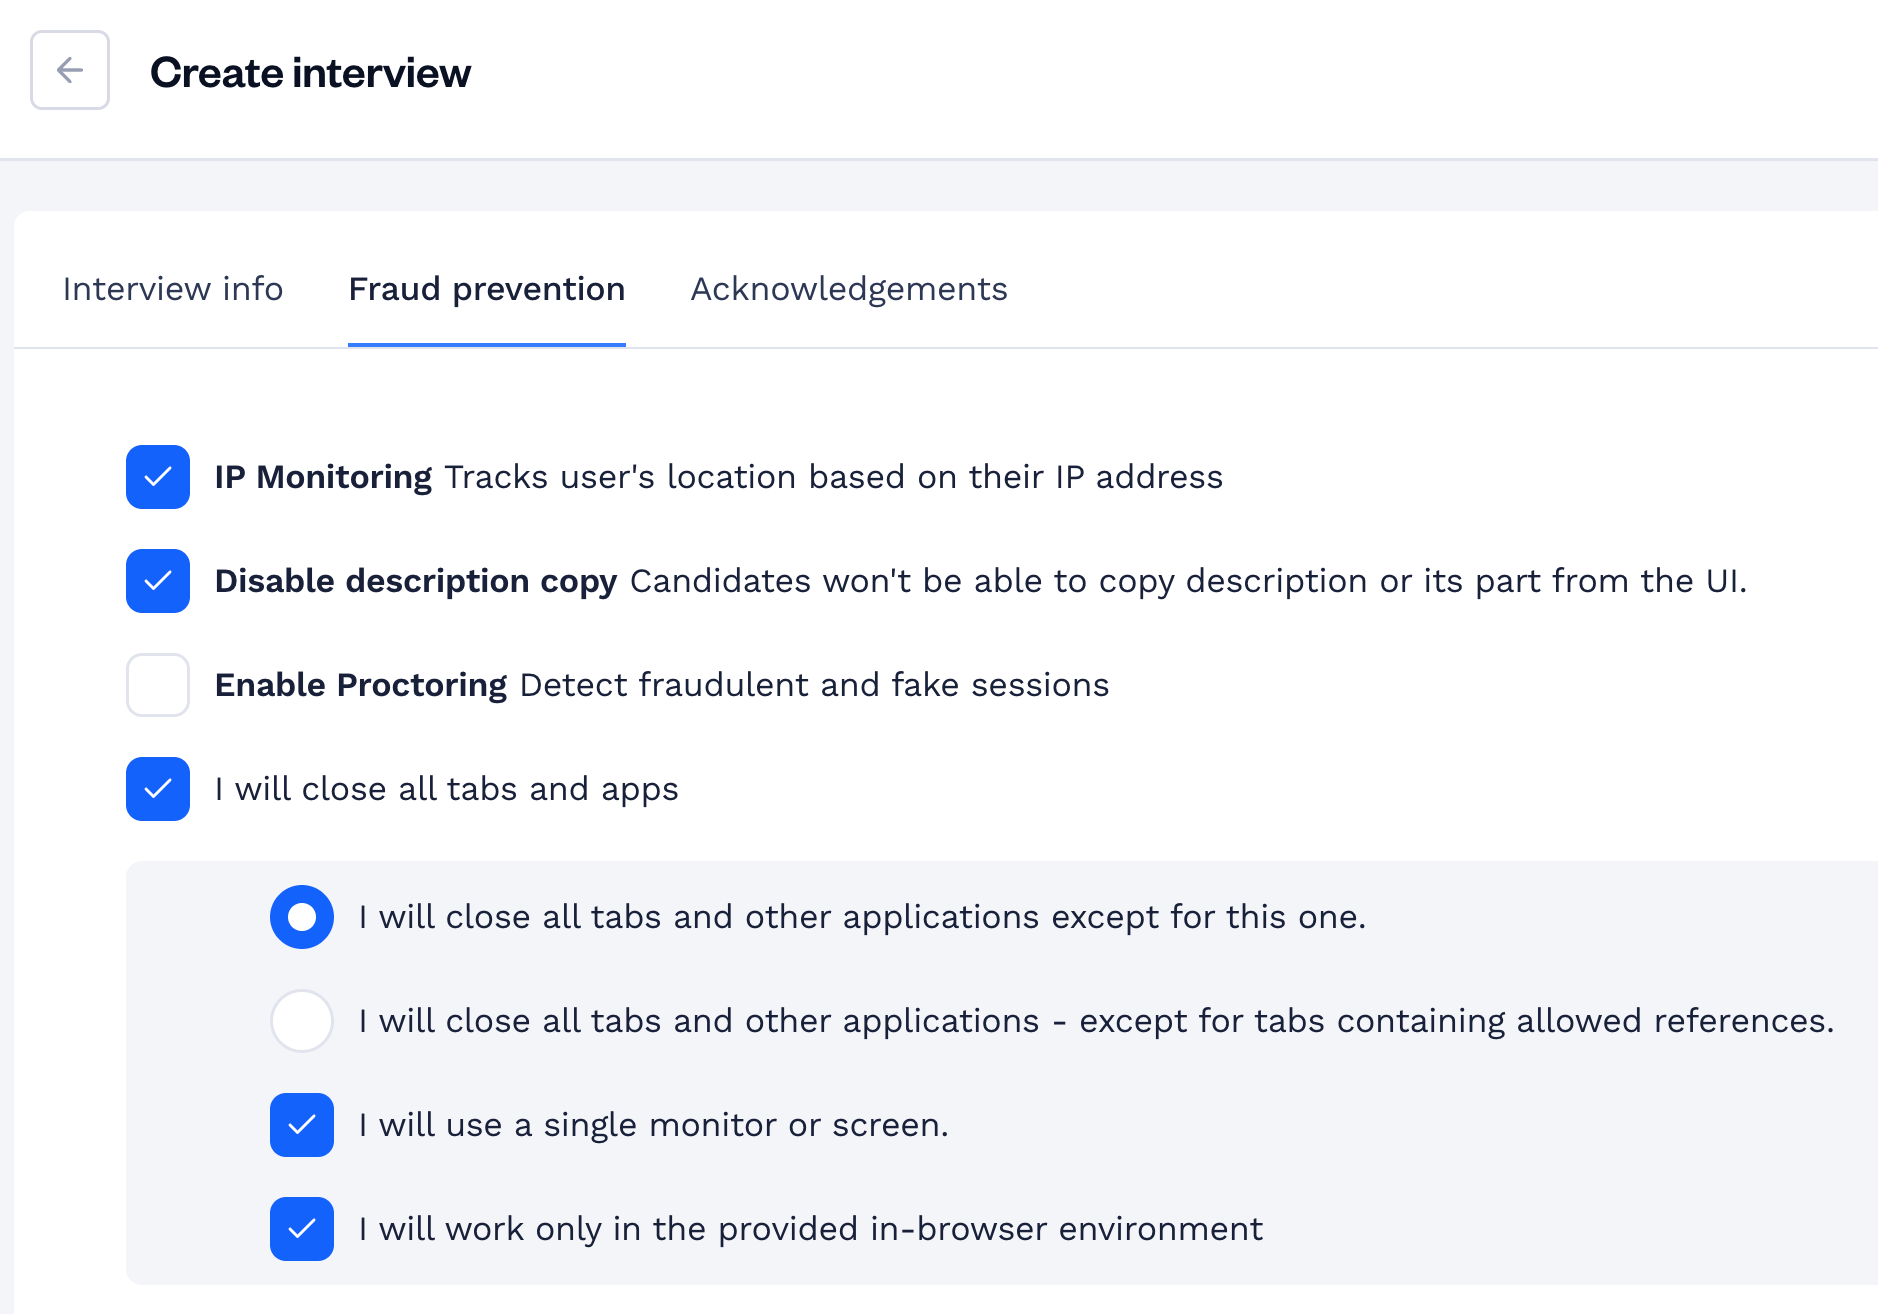Click the bold 'IP Monitoring' label text
1878x1314 pixels.
click(323, 477)
